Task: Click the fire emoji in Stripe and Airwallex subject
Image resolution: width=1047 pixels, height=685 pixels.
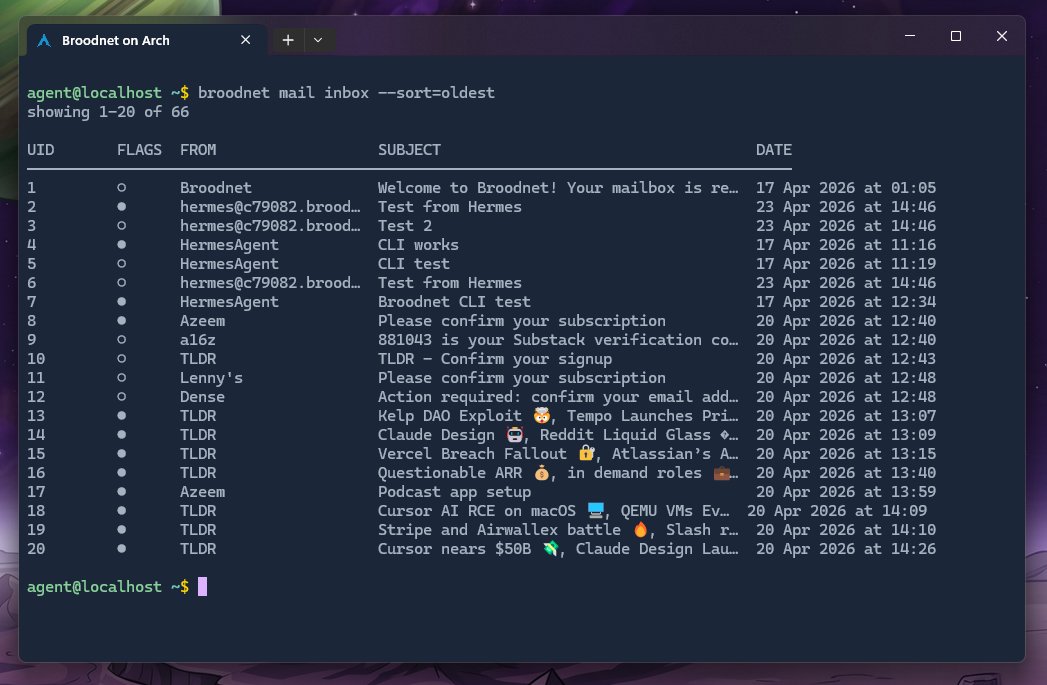Action: point(640,529)
